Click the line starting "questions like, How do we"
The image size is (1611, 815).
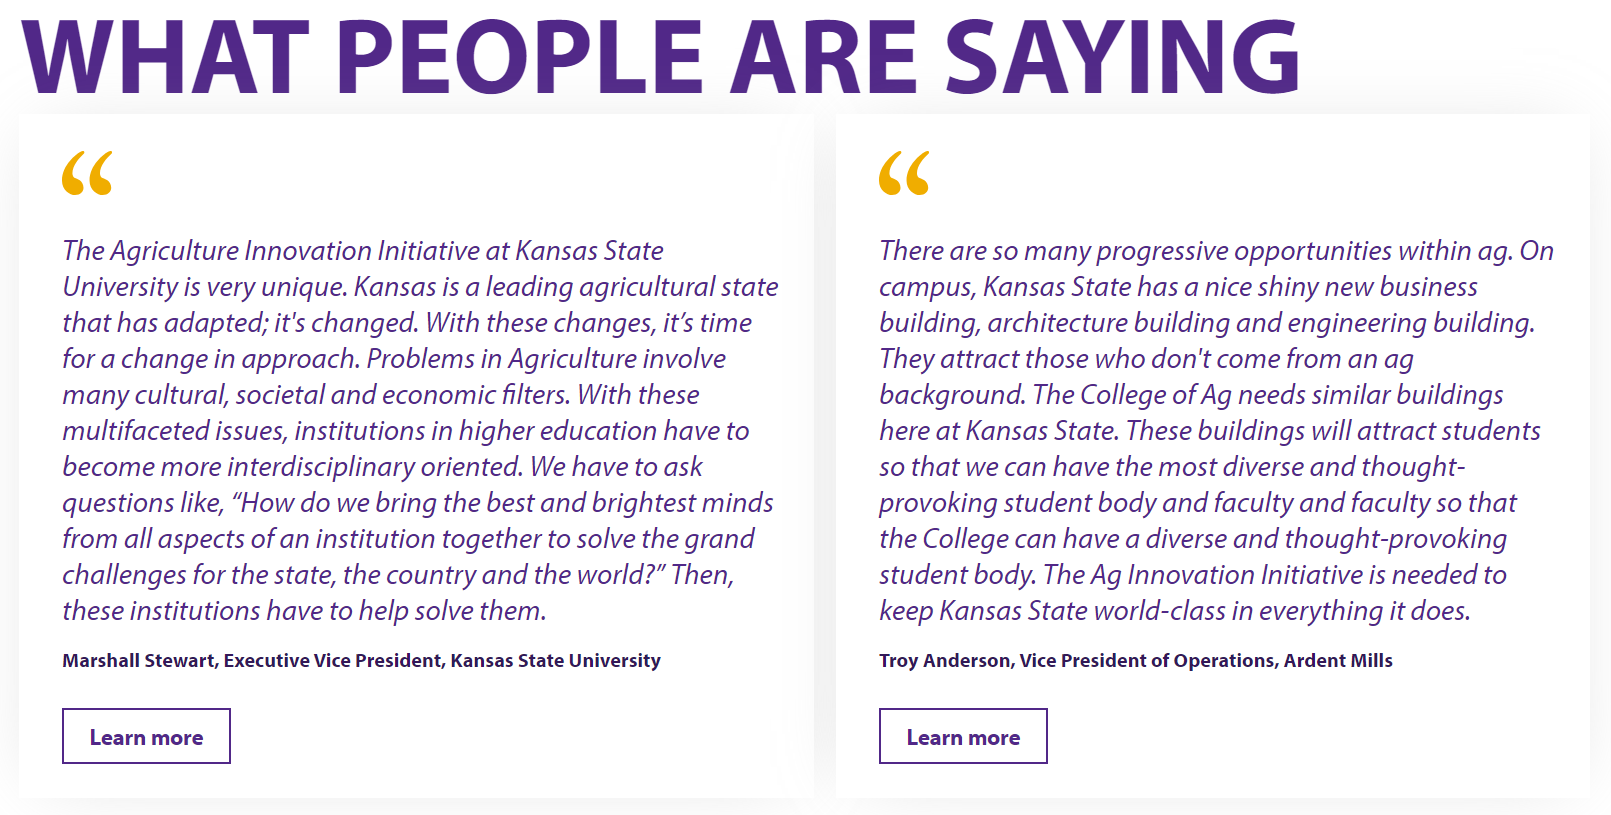(418, 503)
